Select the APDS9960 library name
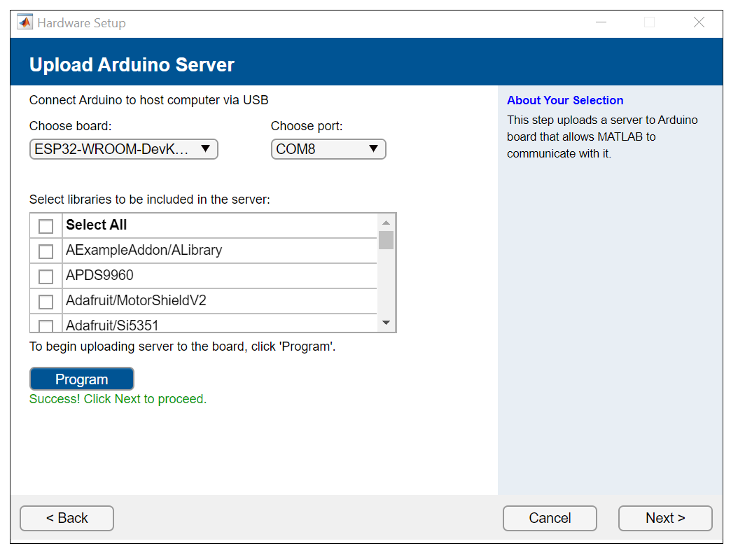The width and height of the screenshot is (731, 553). (x=100, y=275)
